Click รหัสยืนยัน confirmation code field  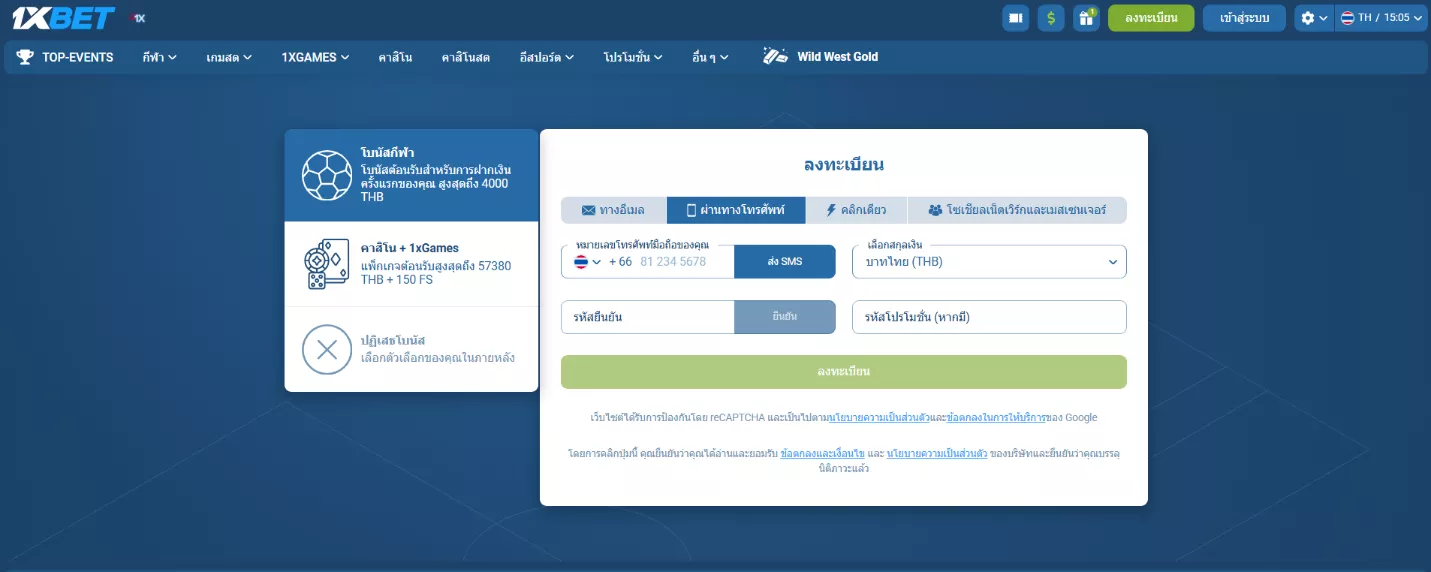648,317
